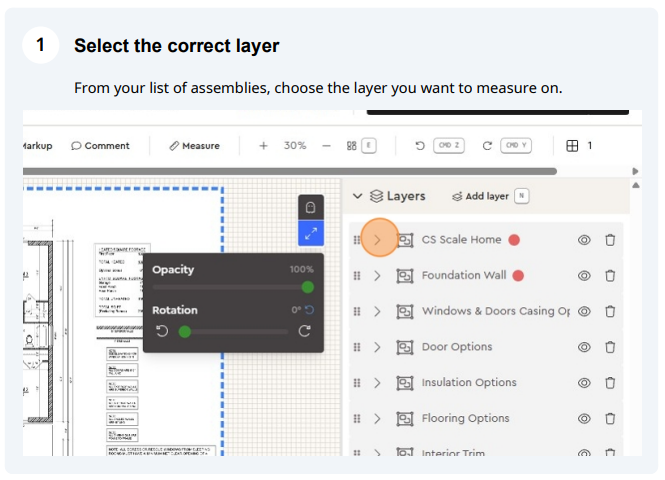665x480 pixels.
Task: Click the CMD Y shortcut badge
Action: pos(516,145)
